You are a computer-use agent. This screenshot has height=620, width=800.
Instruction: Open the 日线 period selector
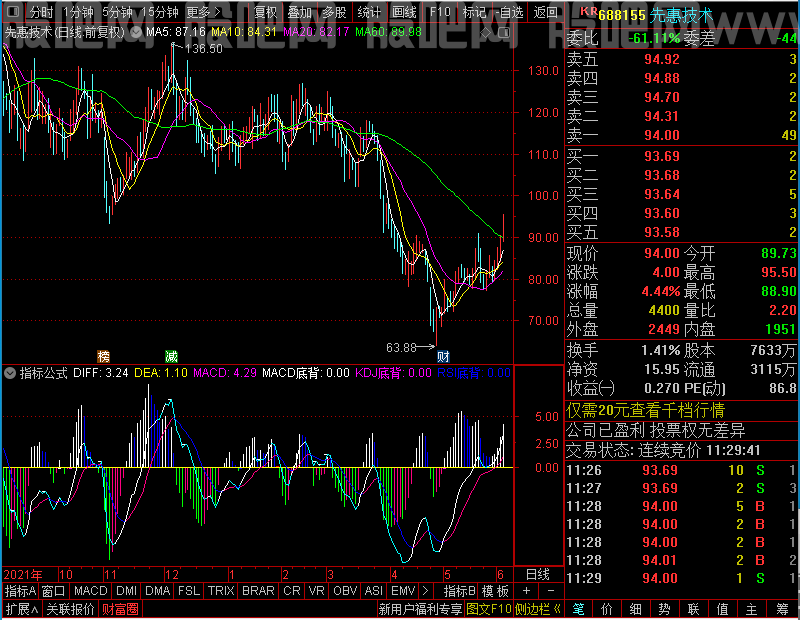(x=538, y=575)
